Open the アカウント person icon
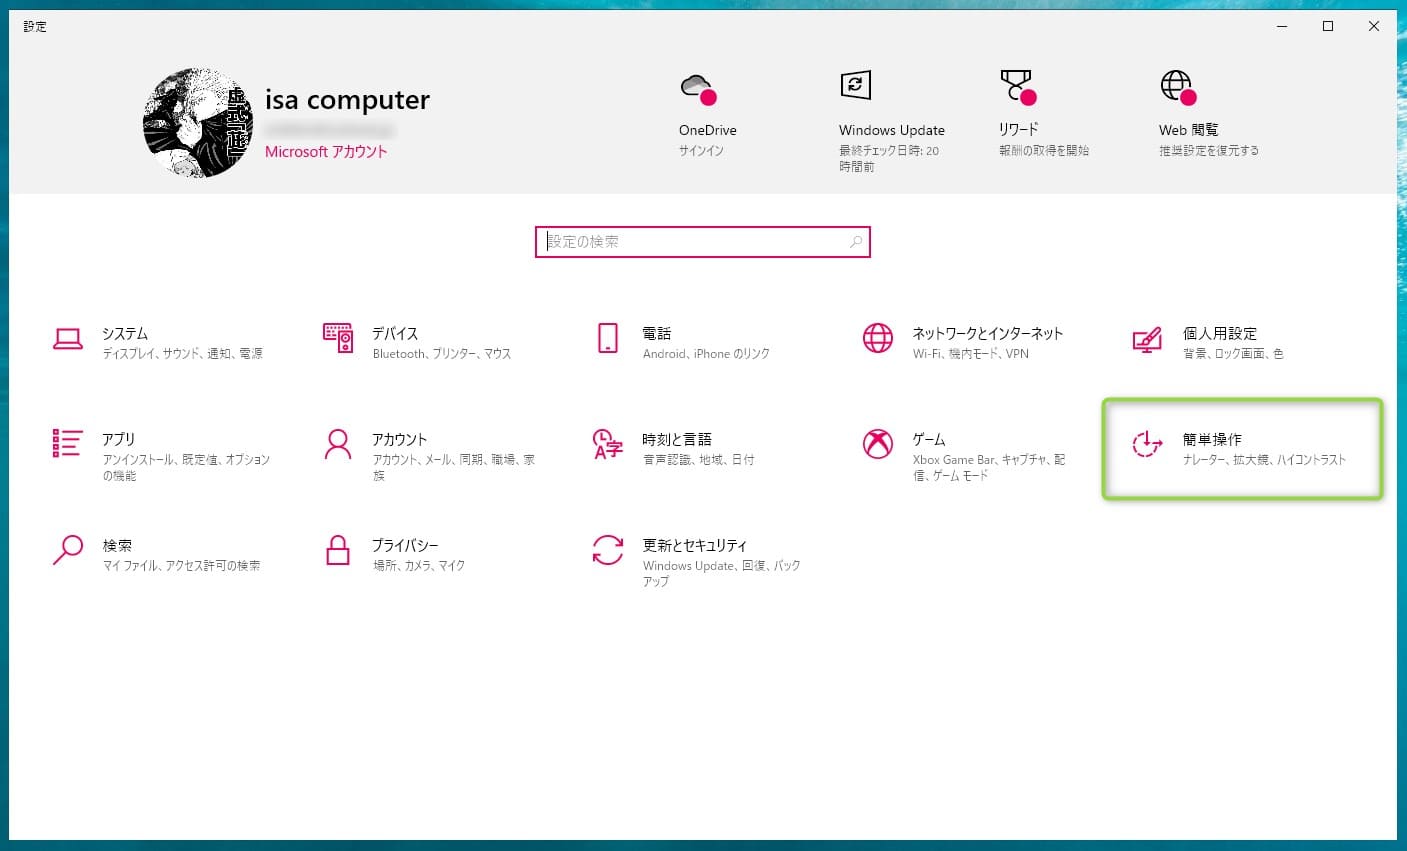 (338, 444)
